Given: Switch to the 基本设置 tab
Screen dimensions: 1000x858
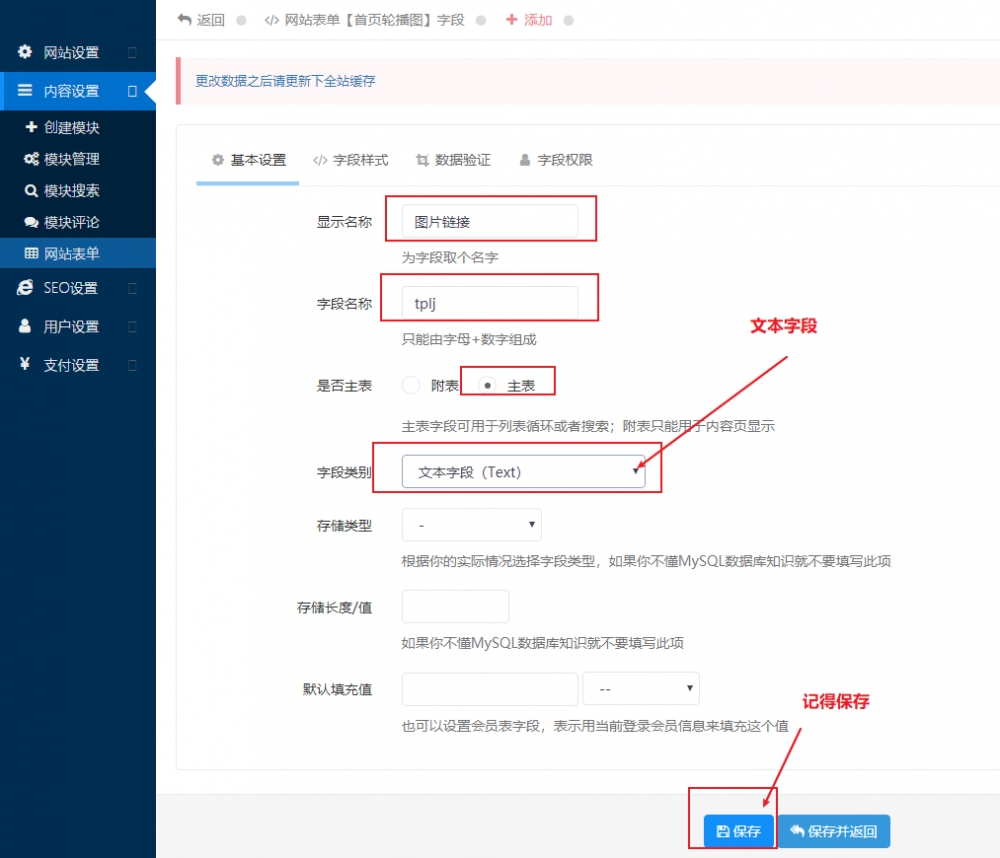Looking at the screenshot, I should [248, 160].
